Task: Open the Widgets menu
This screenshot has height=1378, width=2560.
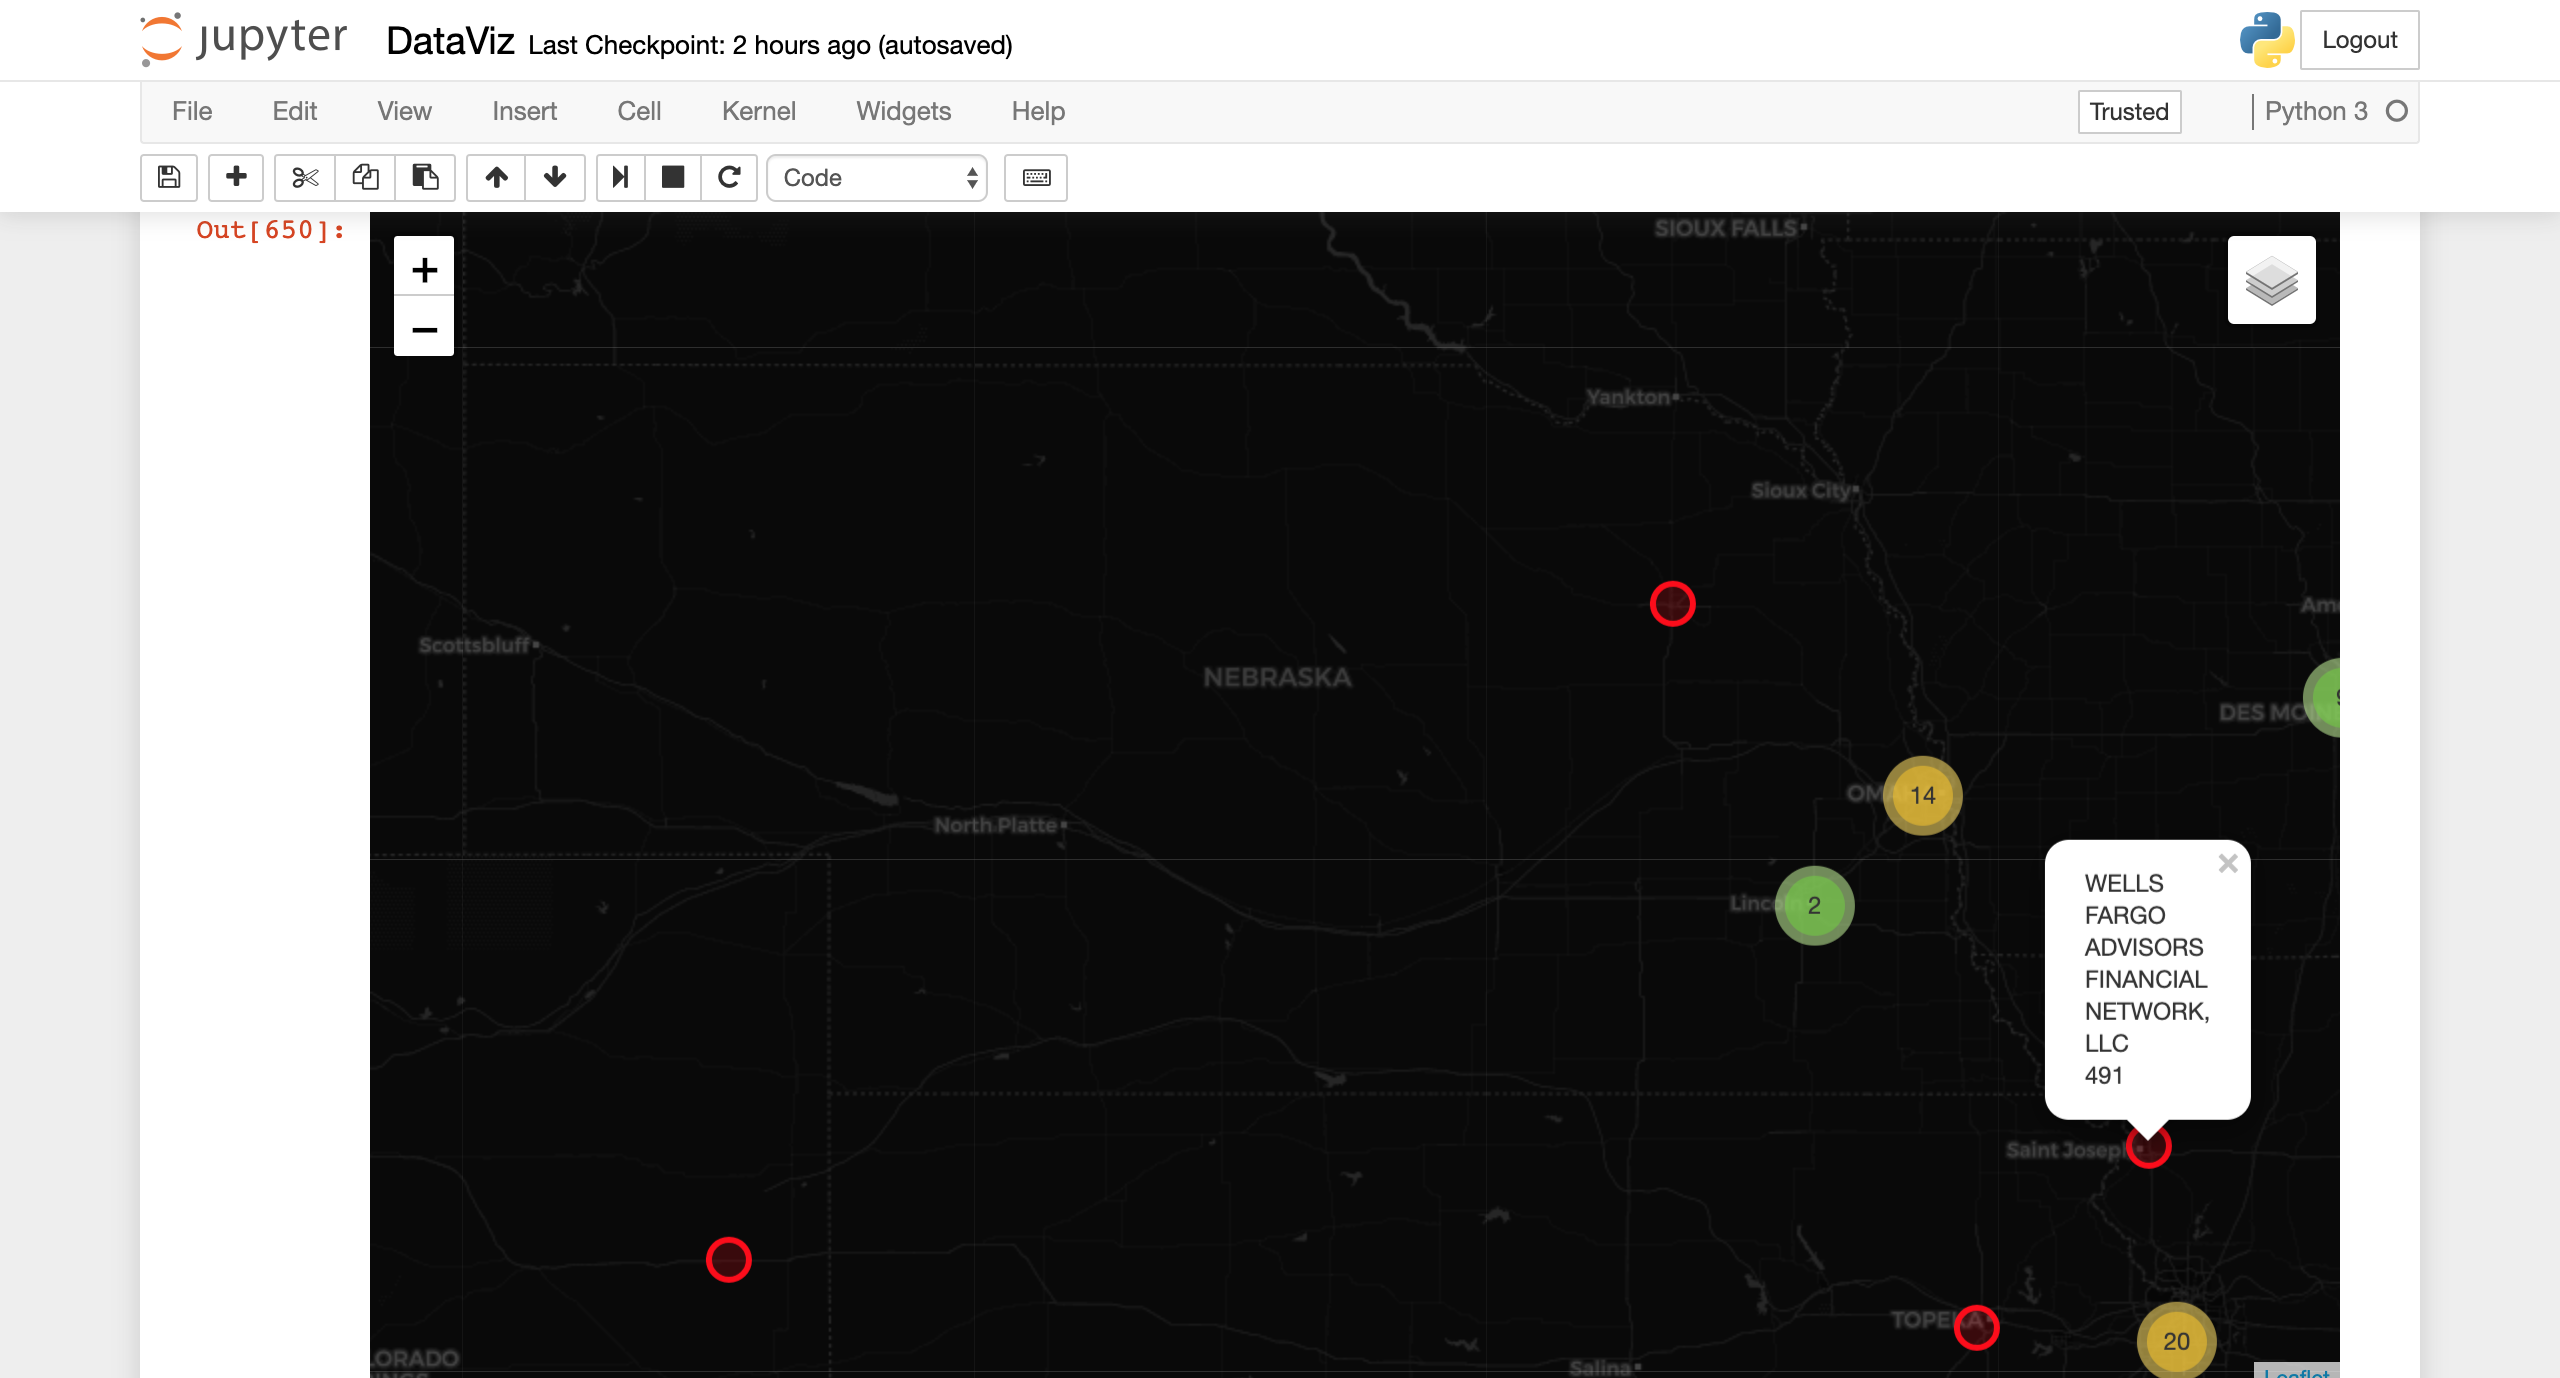Action: 903,111
